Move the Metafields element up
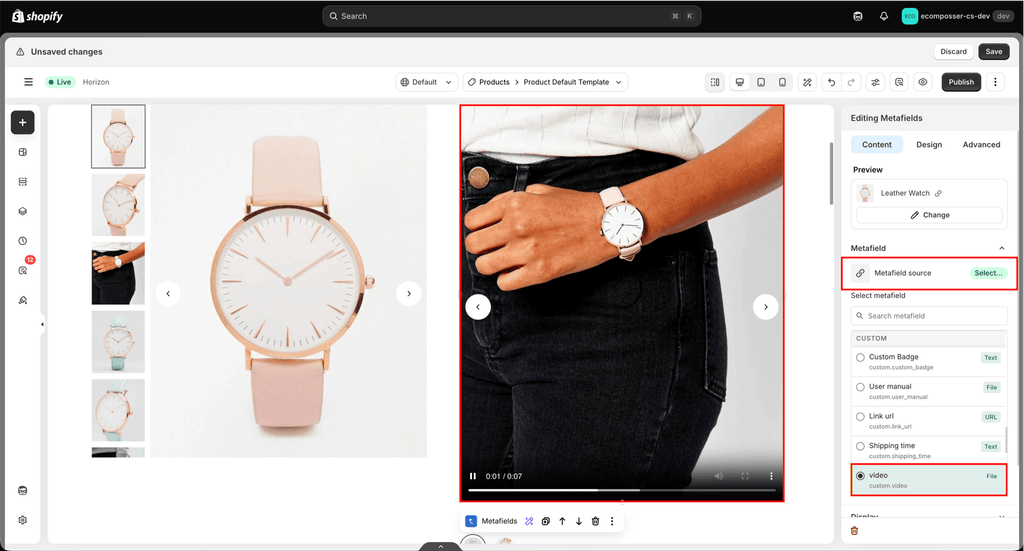The width and height of the screenshot is (1024, 551). pyautogui.click(x=562, y=521)
